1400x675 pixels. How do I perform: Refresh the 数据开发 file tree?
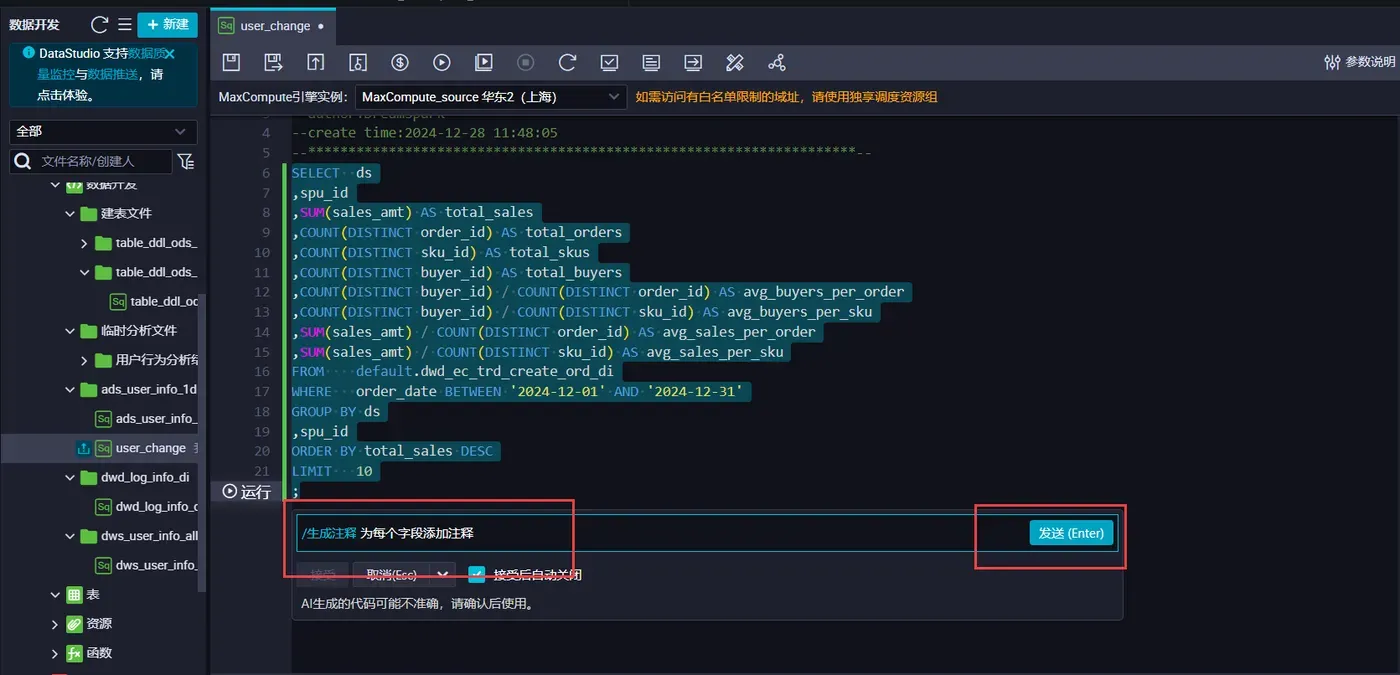[x=99, y=25]
